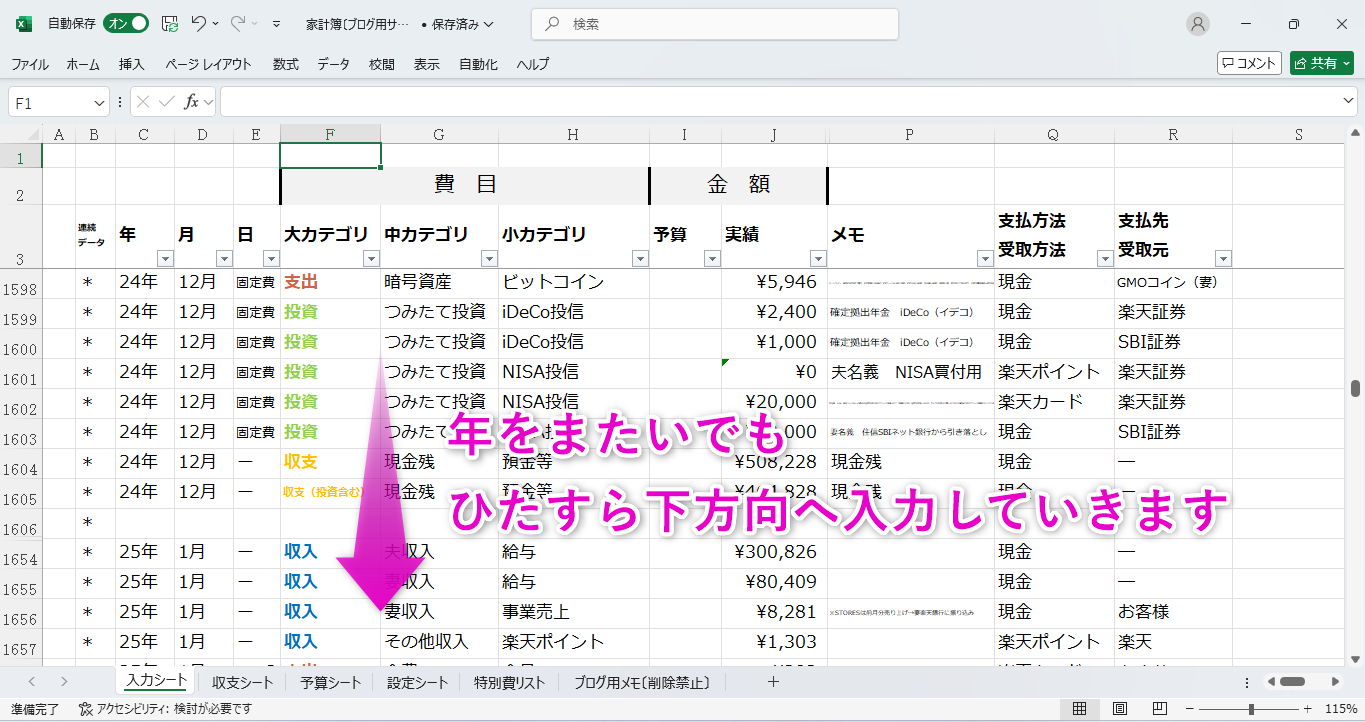Open filter dropdown for 大カテゴリ column

click(370, 259)
